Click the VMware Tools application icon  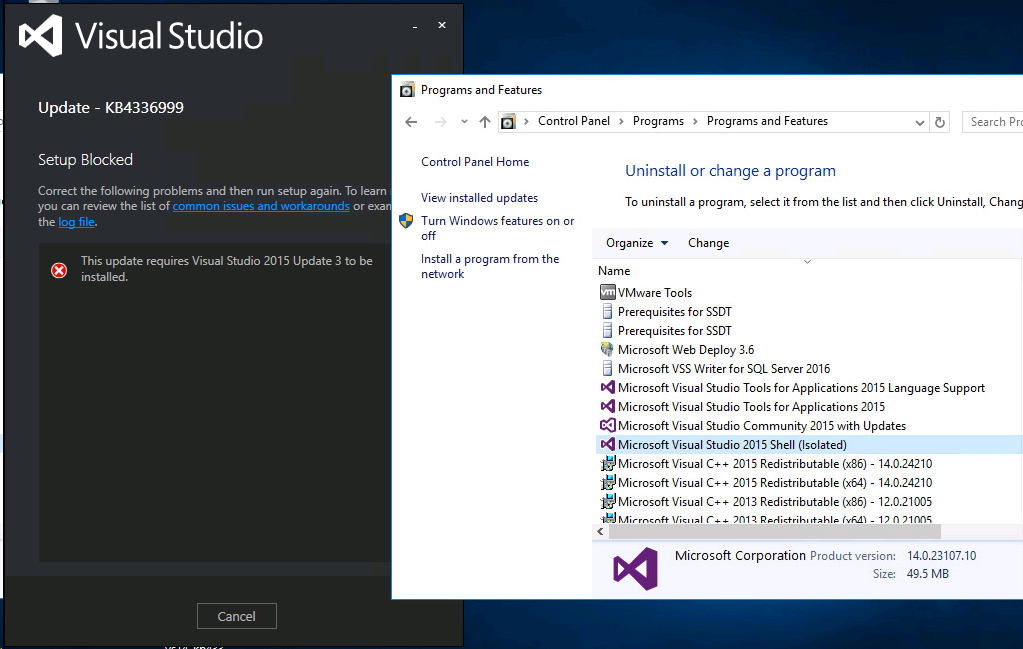click(608, 292)
